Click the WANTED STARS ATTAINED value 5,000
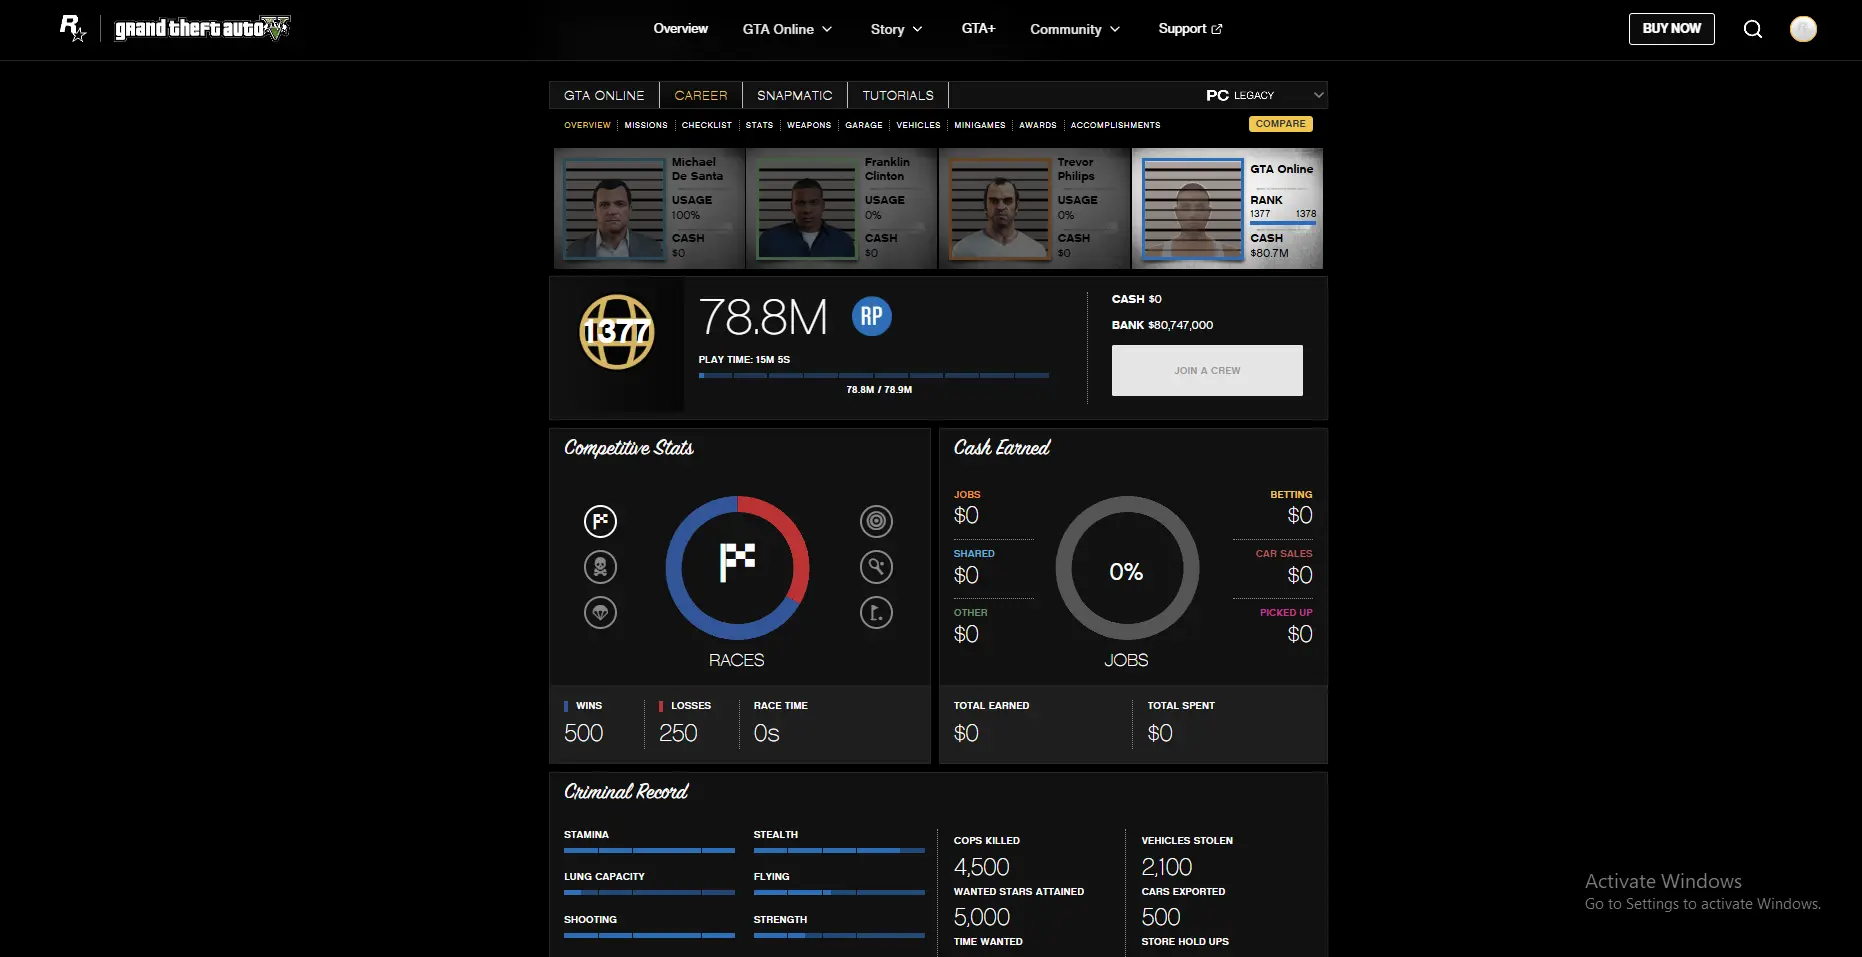 click(982, 917)
